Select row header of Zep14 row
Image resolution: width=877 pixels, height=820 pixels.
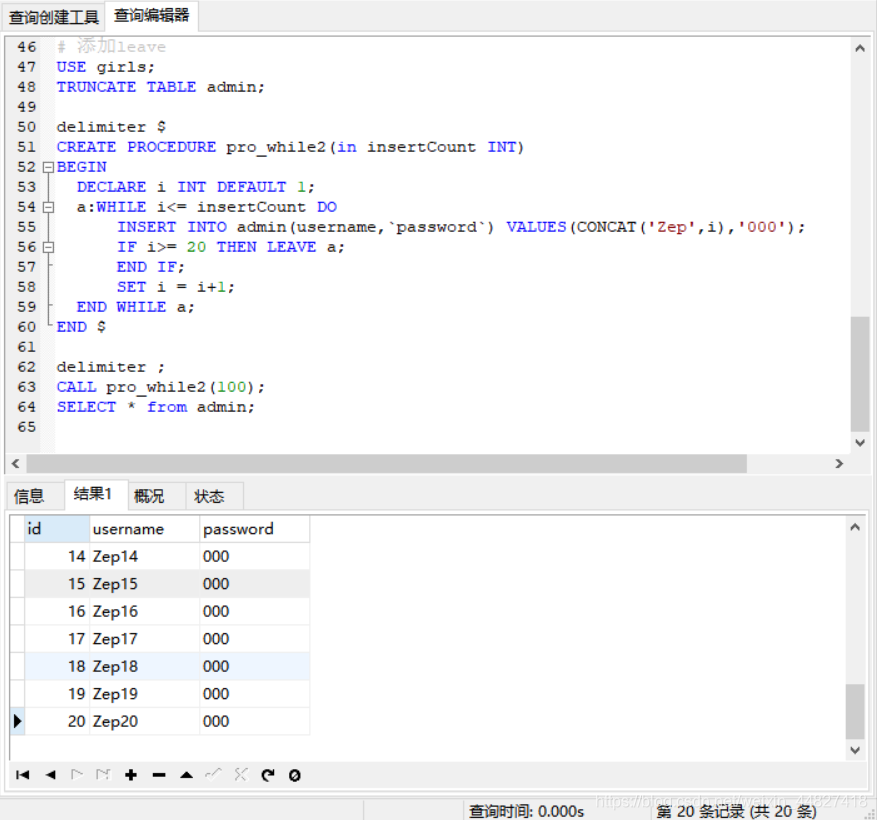tap(17, 556)
